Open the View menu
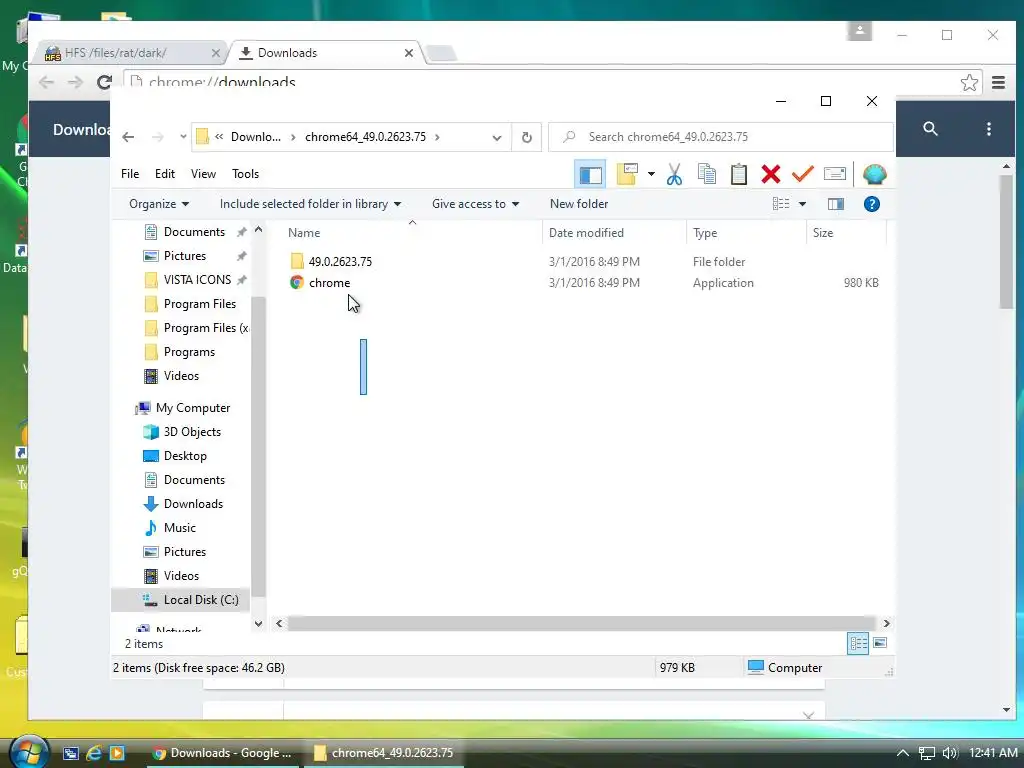1024x768 pixels. click(x=203, y=174)
